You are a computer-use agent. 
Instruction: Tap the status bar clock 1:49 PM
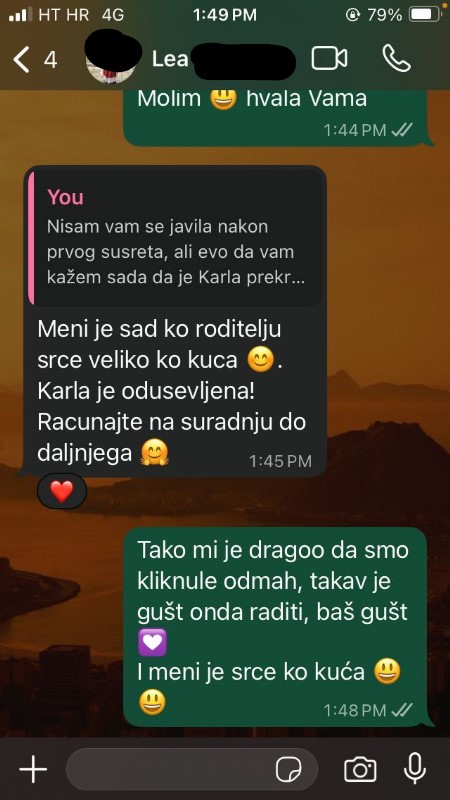point(225,15)
